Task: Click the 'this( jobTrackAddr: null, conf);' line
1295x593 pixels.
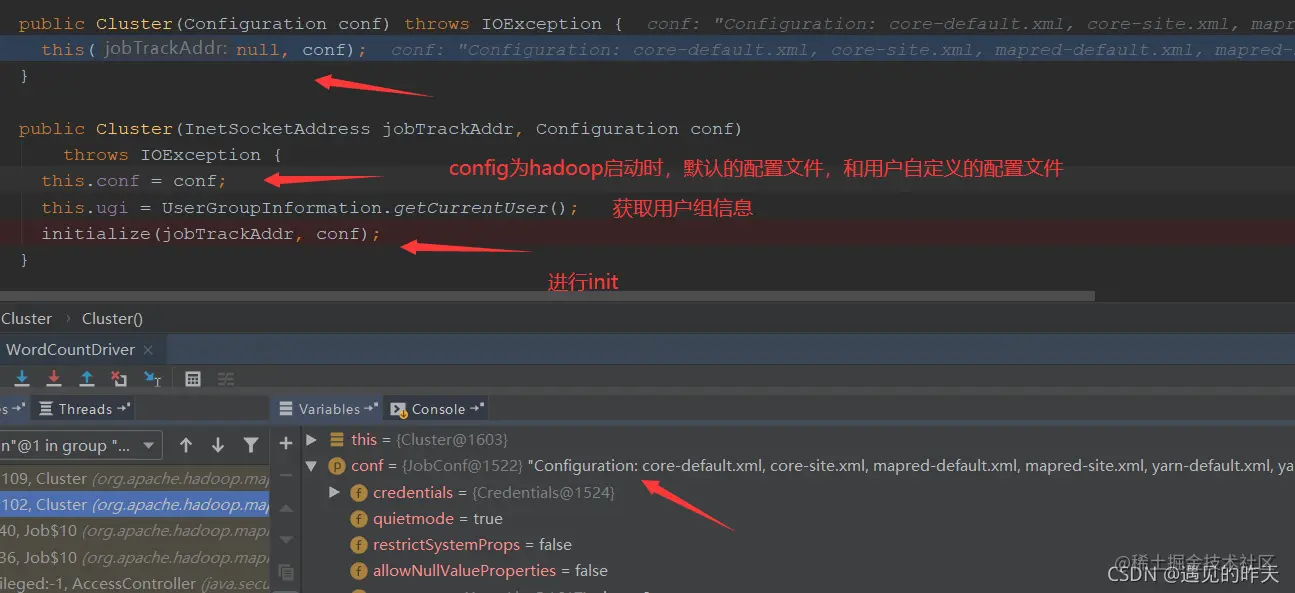Action: click(204, 49)
